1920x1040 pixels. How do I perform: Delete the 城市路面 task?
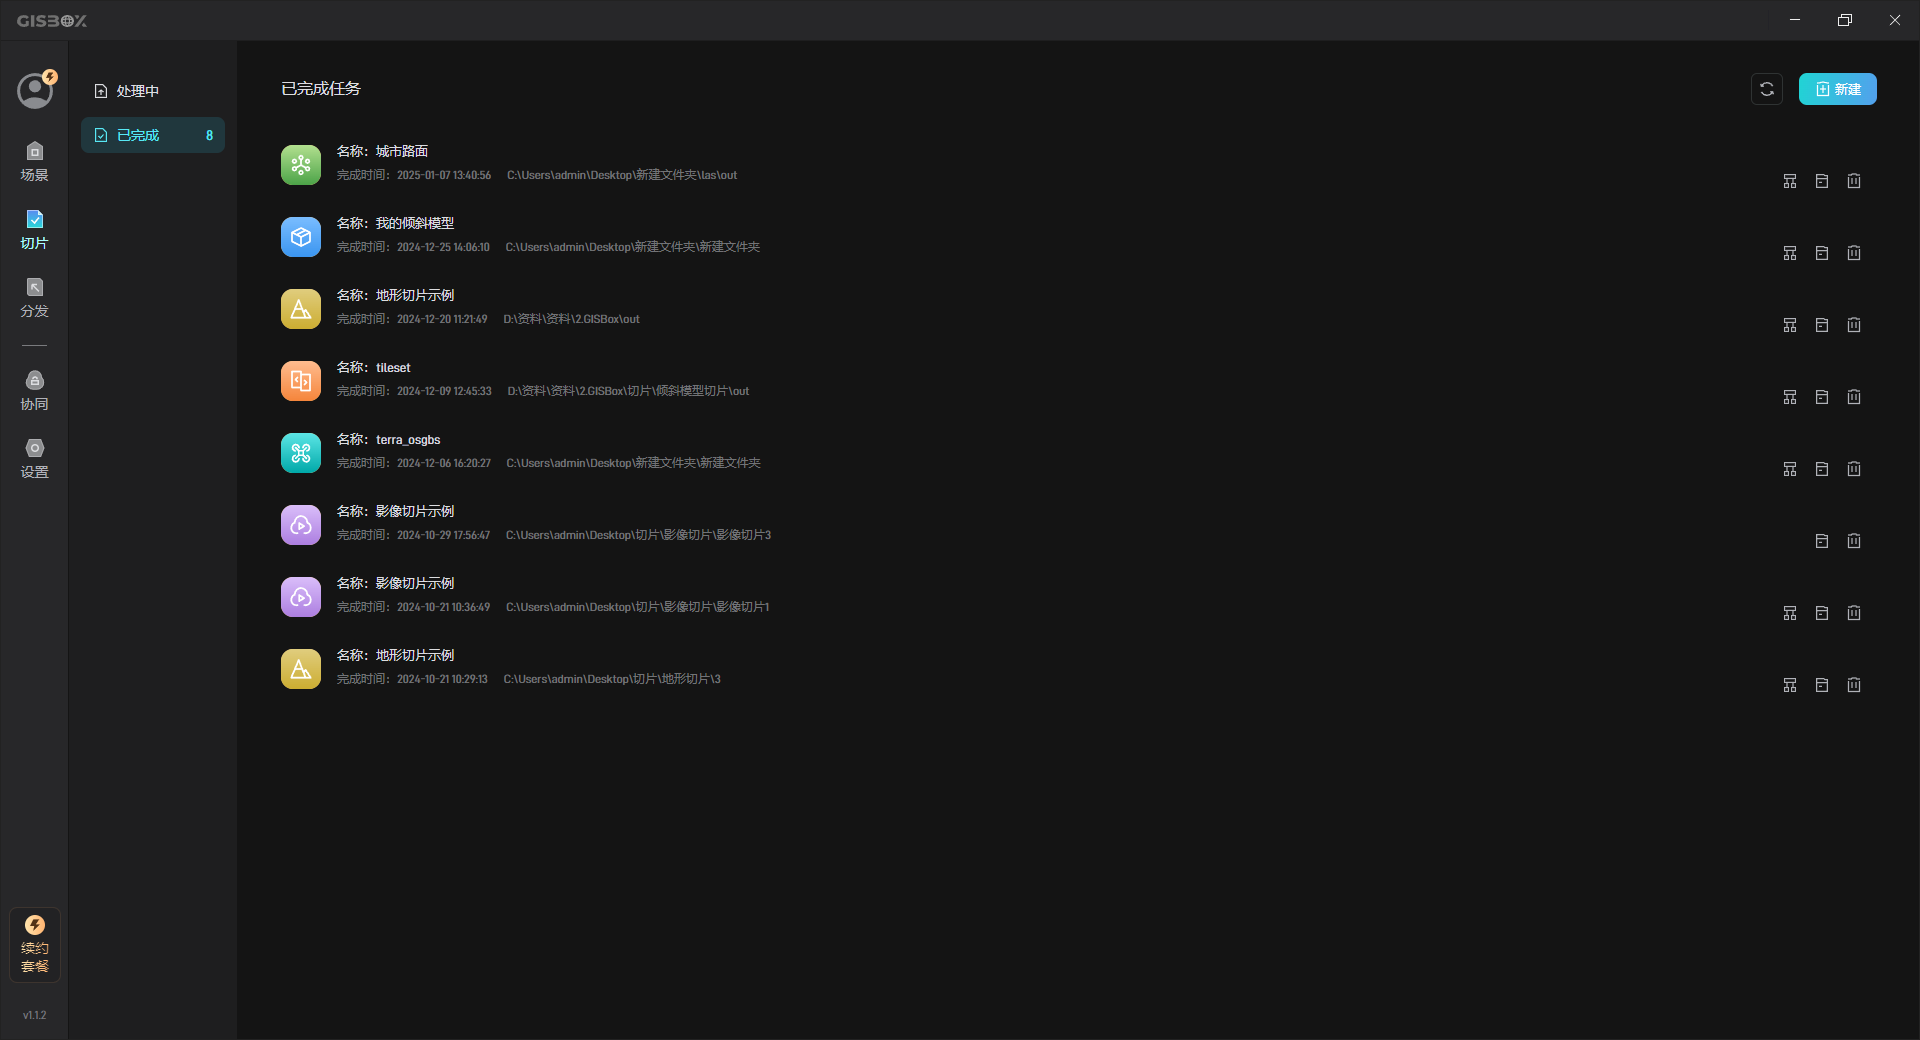tap(1854, 181)
